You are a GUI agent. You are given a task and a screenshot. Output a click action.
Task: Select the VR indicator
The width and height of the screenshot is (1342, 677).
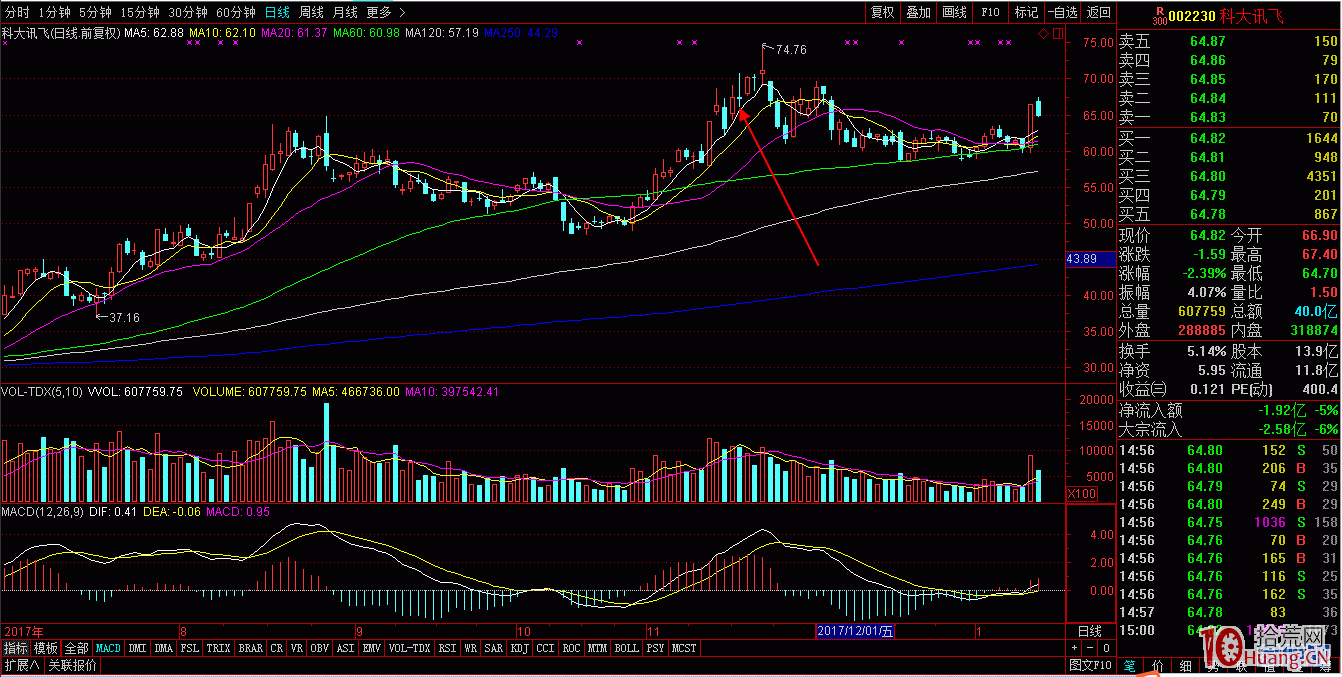coord(297,648)
